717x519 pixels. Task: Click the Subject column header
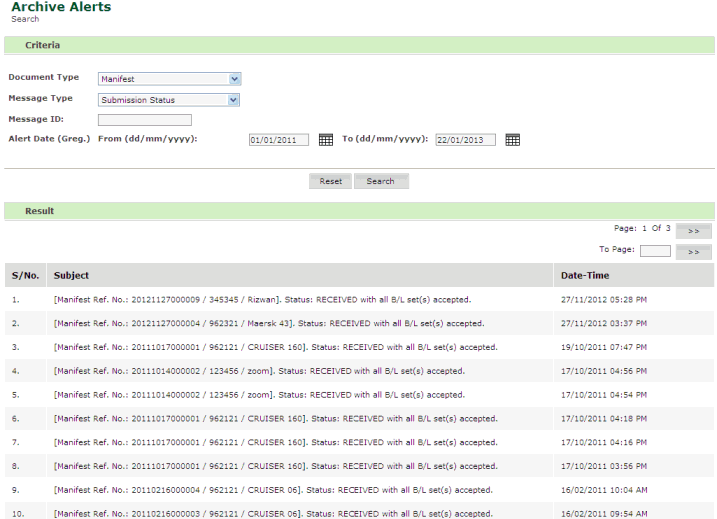(71, 275)
